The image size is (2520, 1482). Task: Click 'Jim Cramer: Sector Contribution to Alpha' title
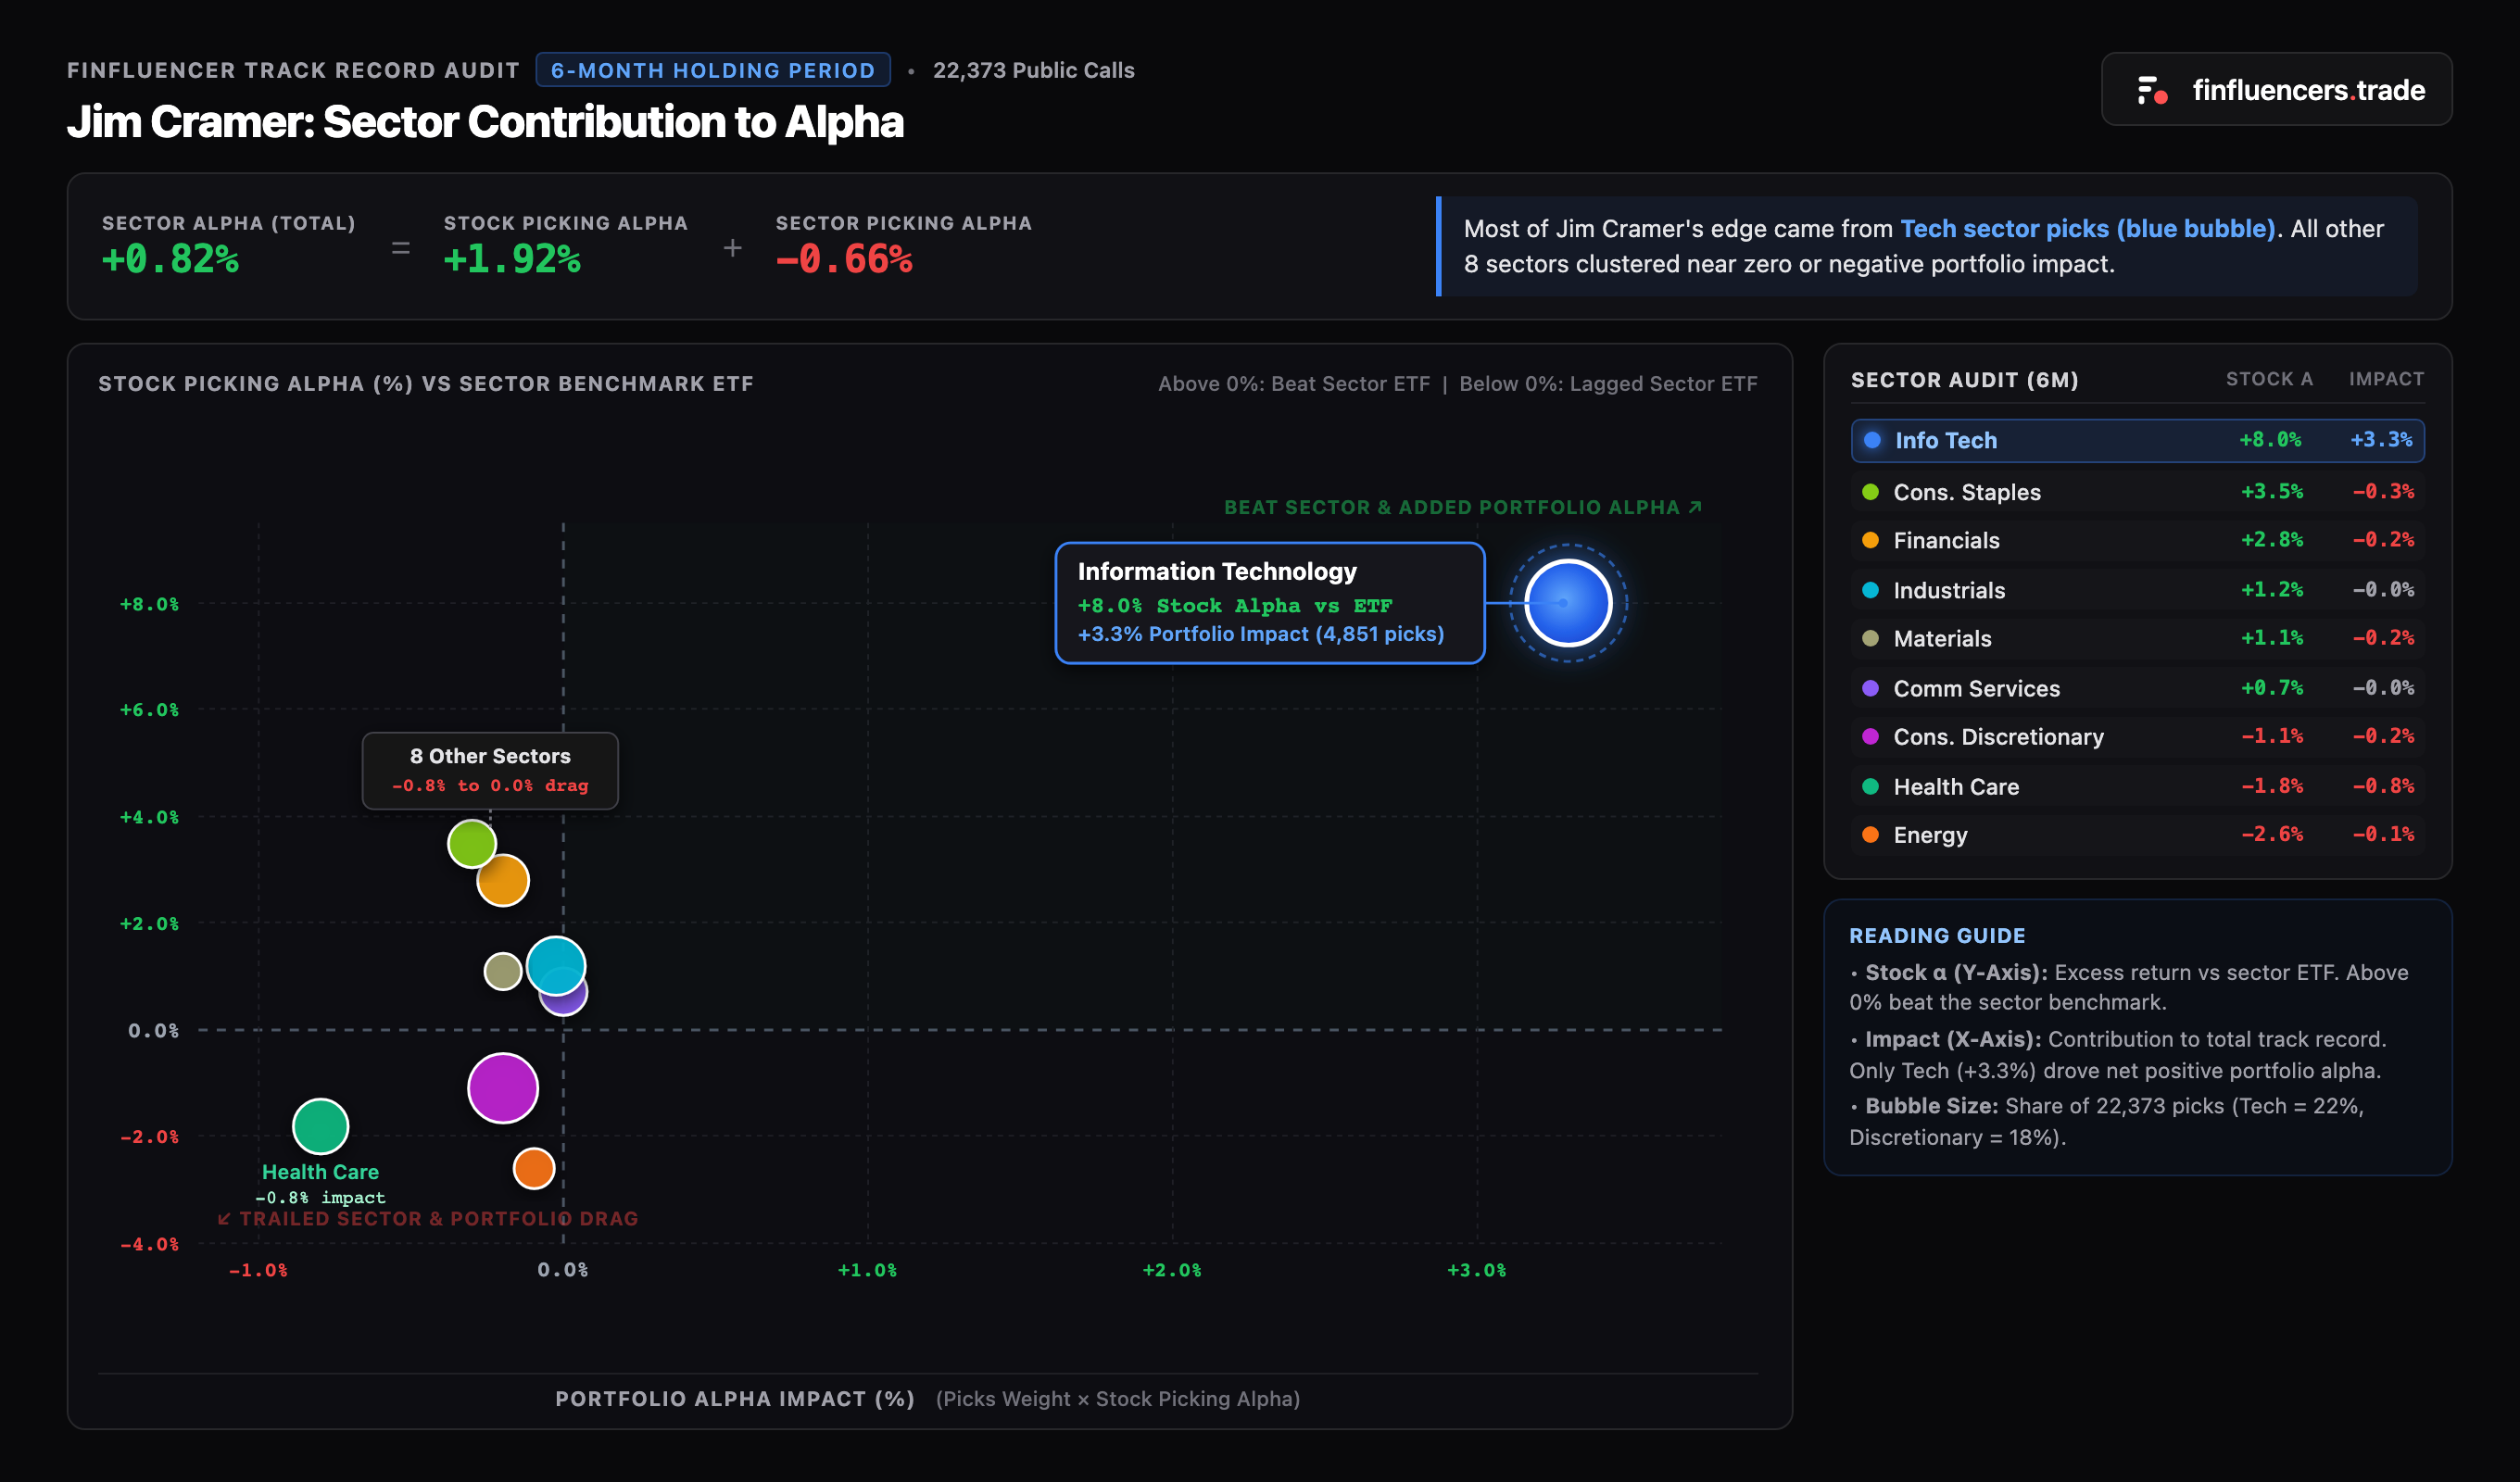(485, 122)
